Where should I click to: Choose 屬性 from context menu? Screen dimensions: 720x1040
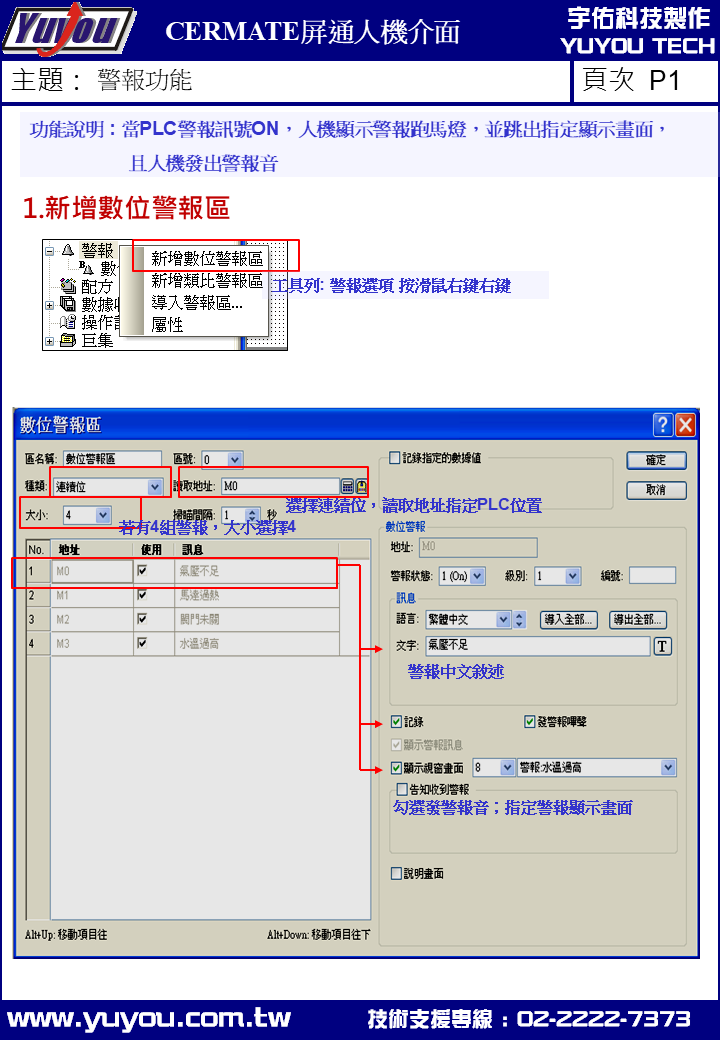[x=167, y=324]
